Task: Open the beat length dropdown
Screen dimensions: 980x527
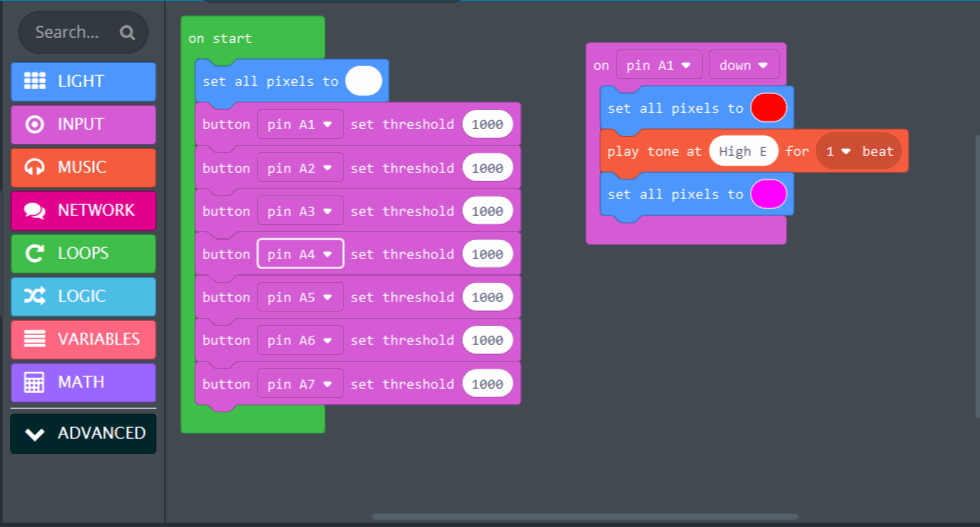Action: [x=837, y=151]
